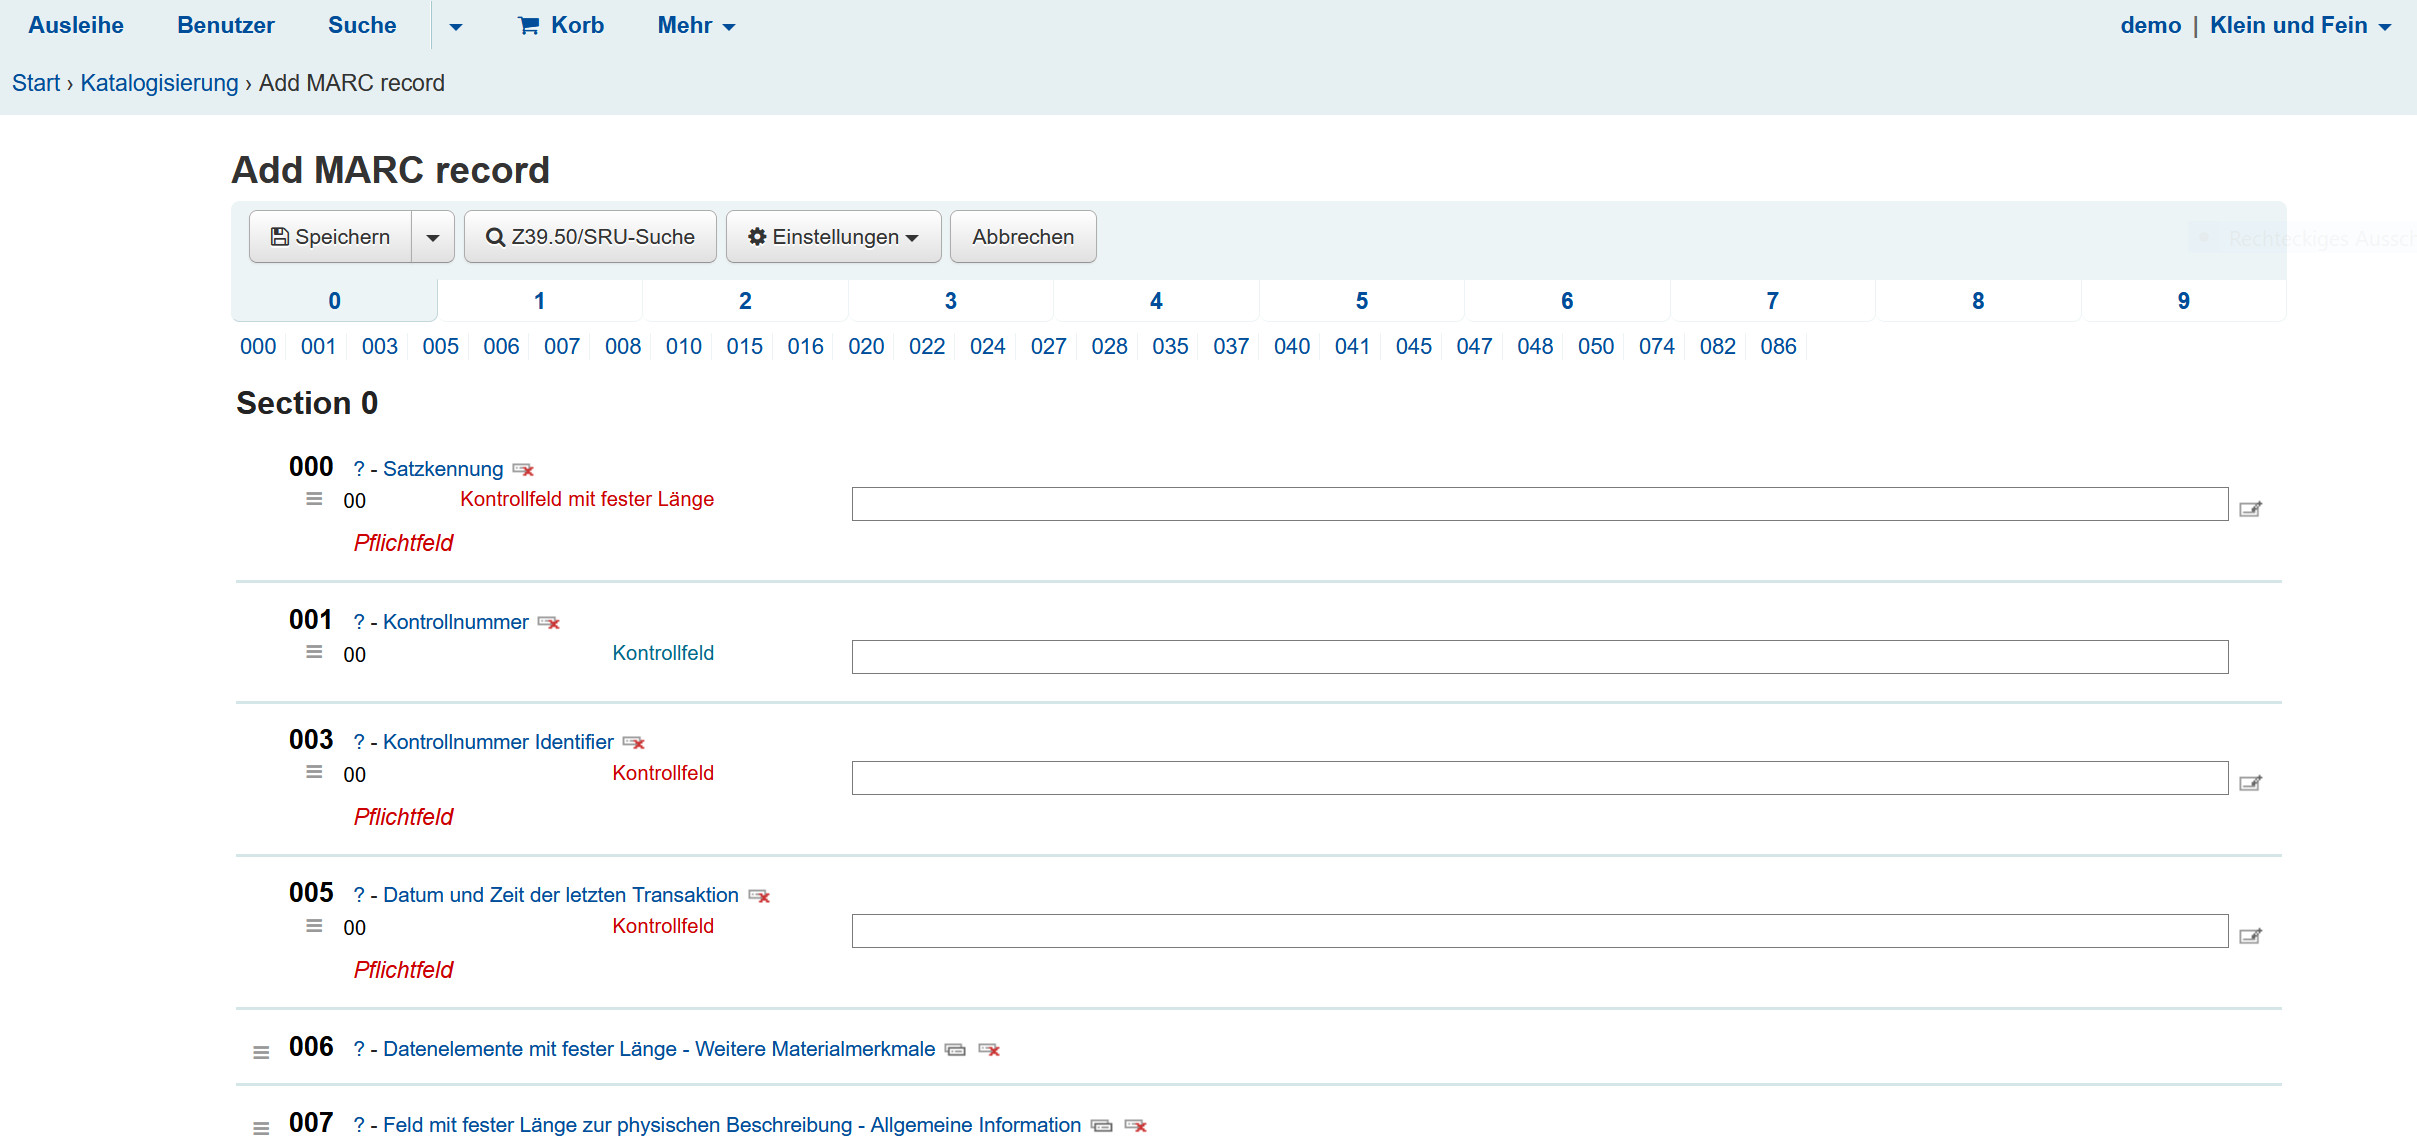Viewport: 2417px width, 1142px height.
Task: Click the drag handle of 006 tag
Action: pyautogui.click(x=261, y=1052)
